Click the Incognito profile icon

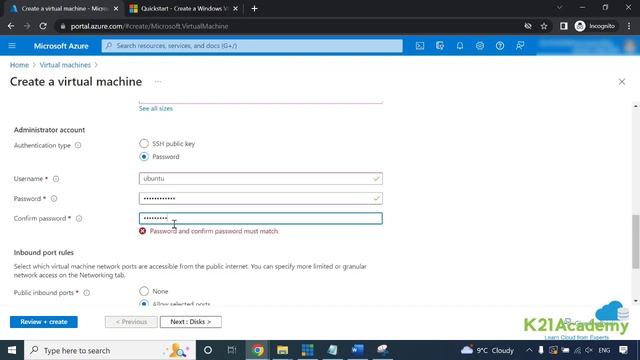click(580, 26)
